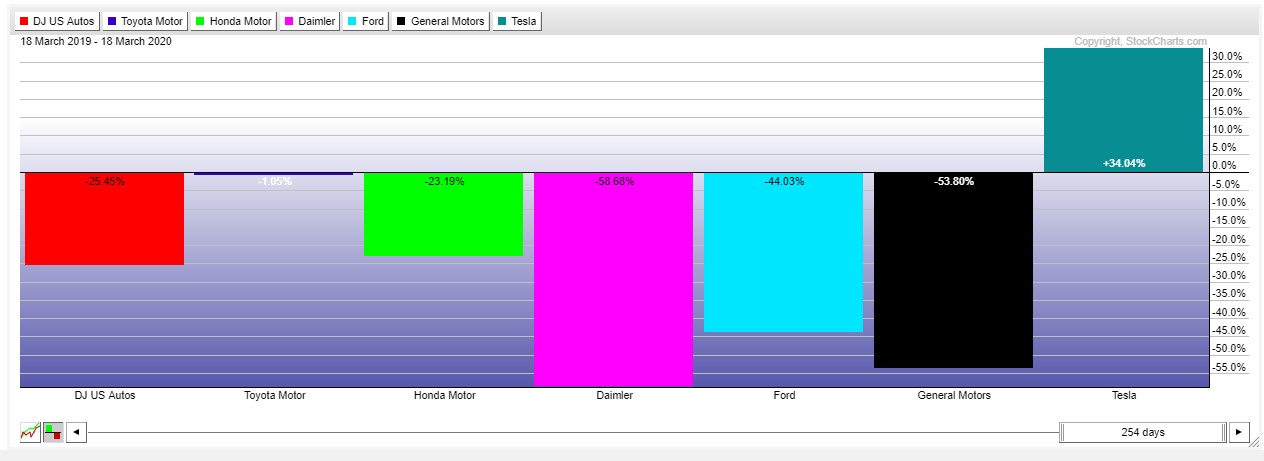This screenshot has height=461, width=1264.
Task: Click the 254 days range slider handle
Action: (x=1142, y=432)
